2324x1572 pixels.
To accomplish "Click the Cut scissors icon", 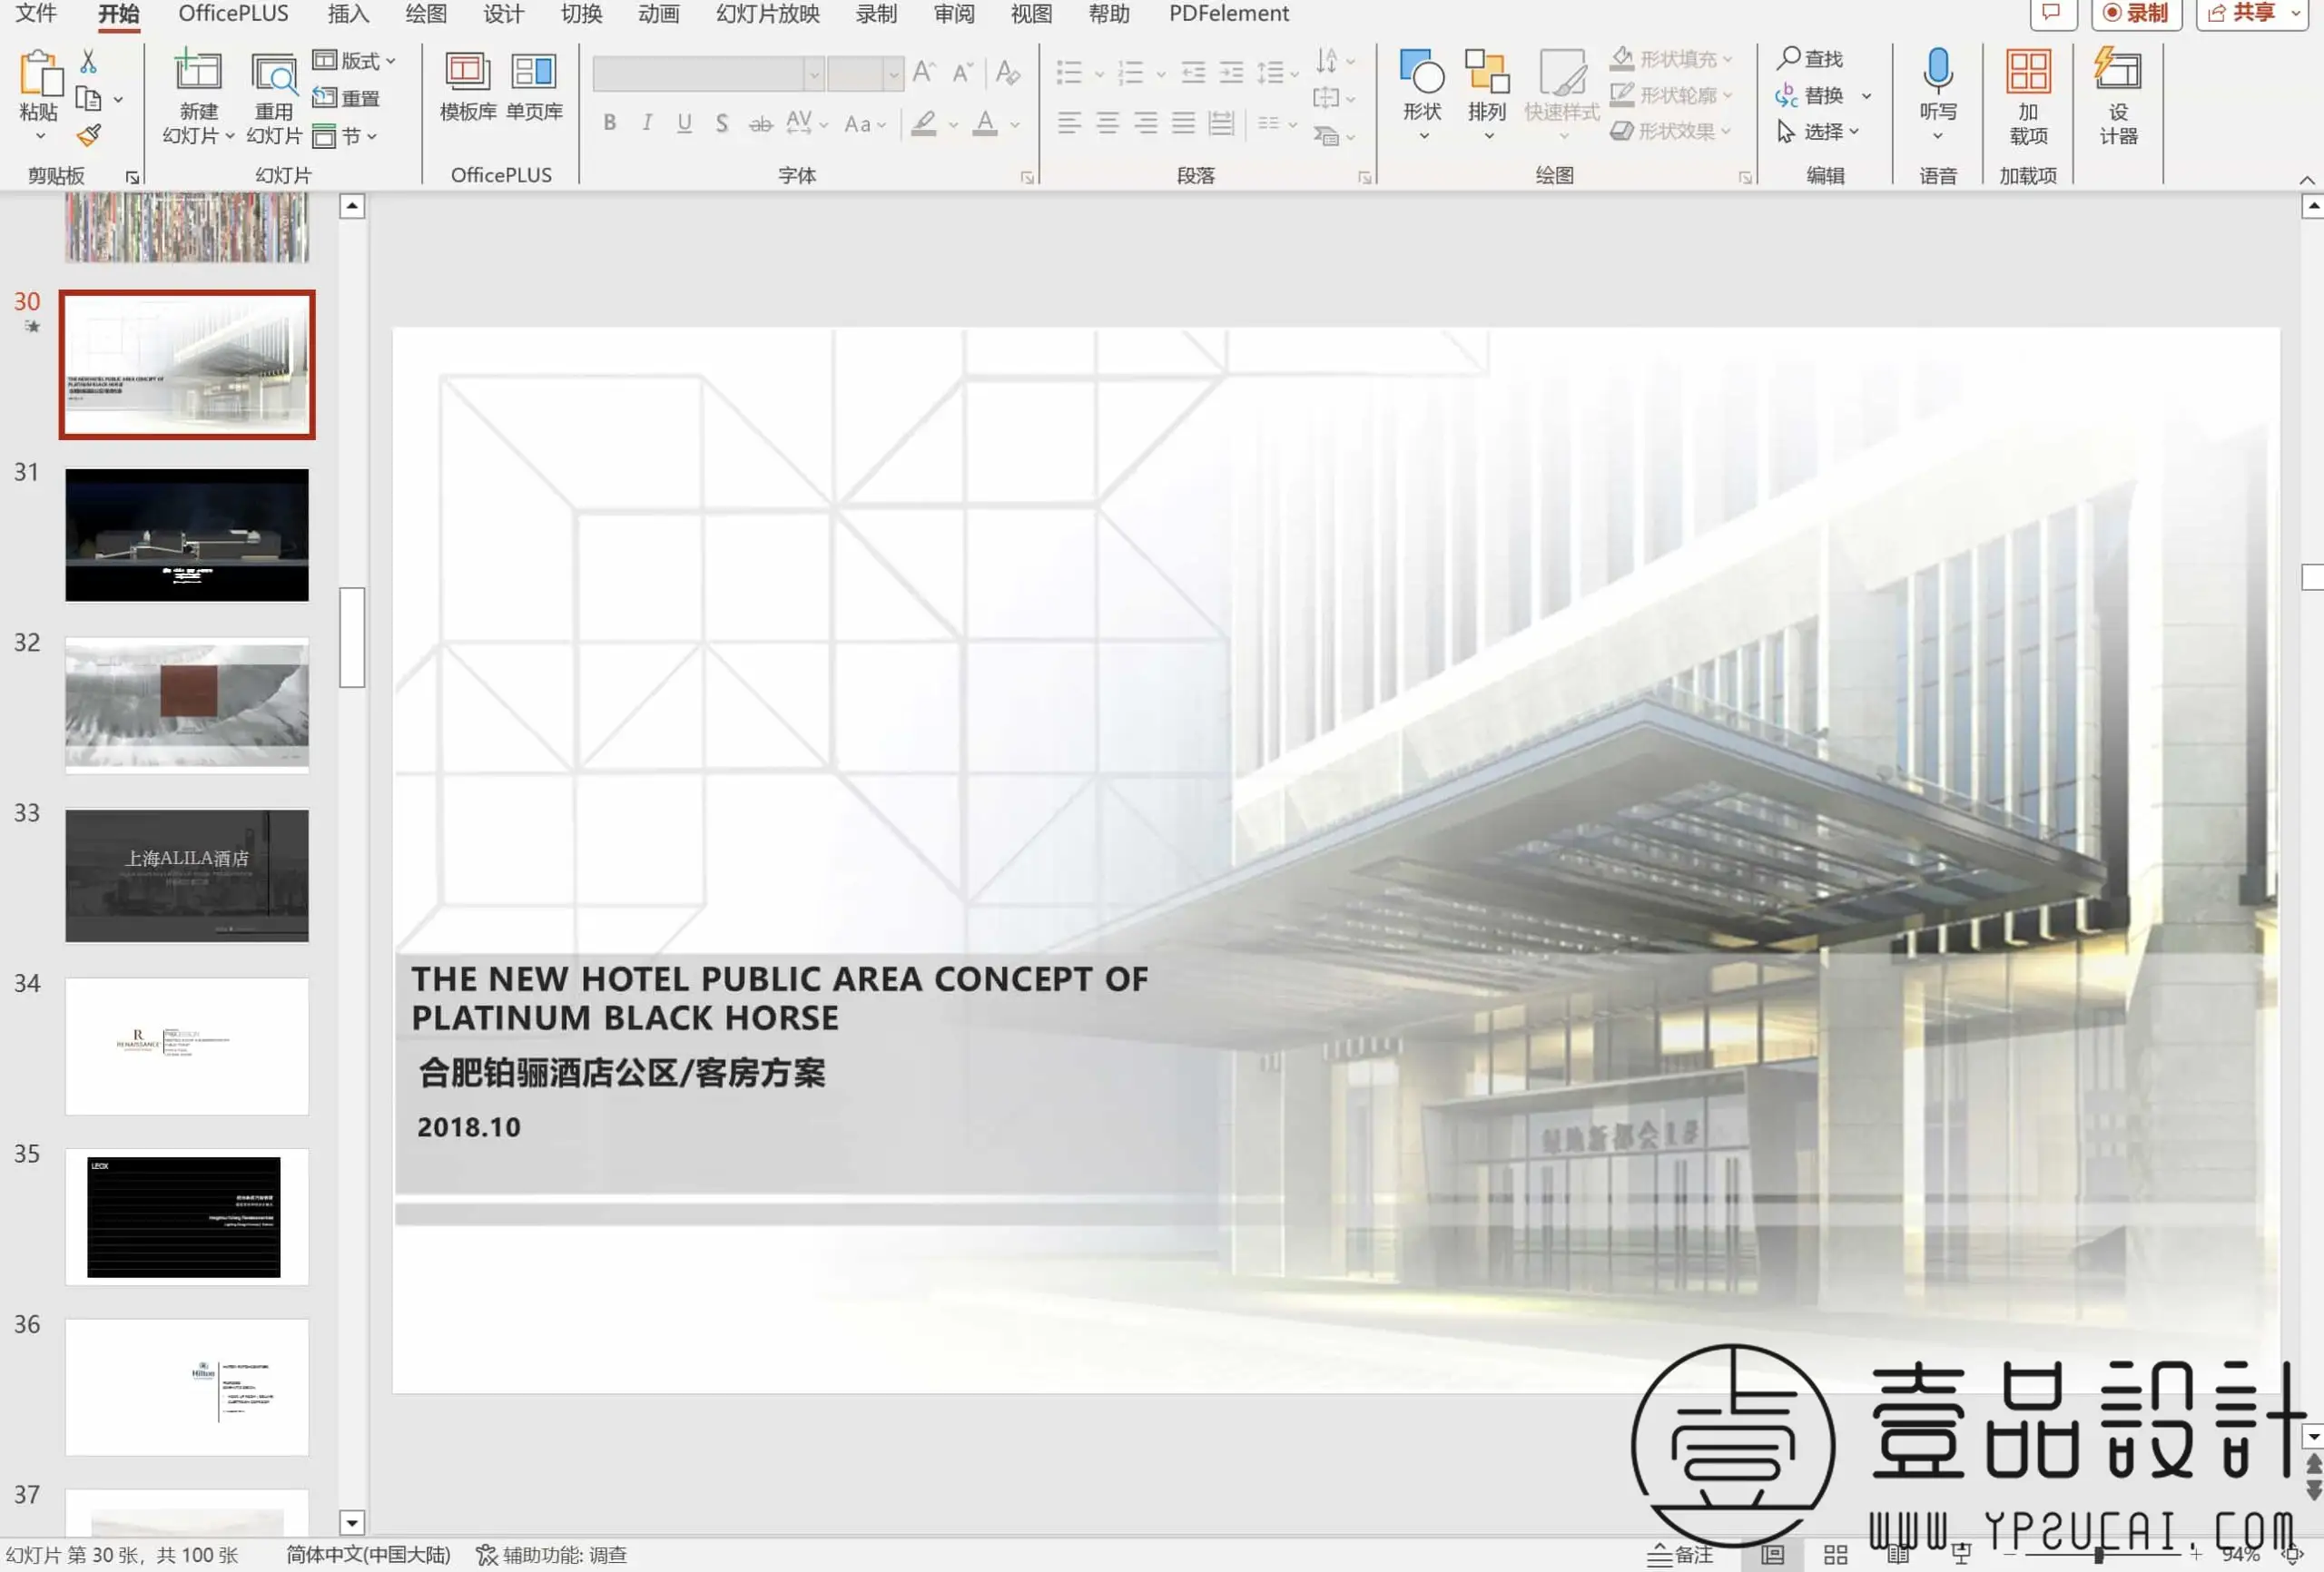I will pos(89,62).
